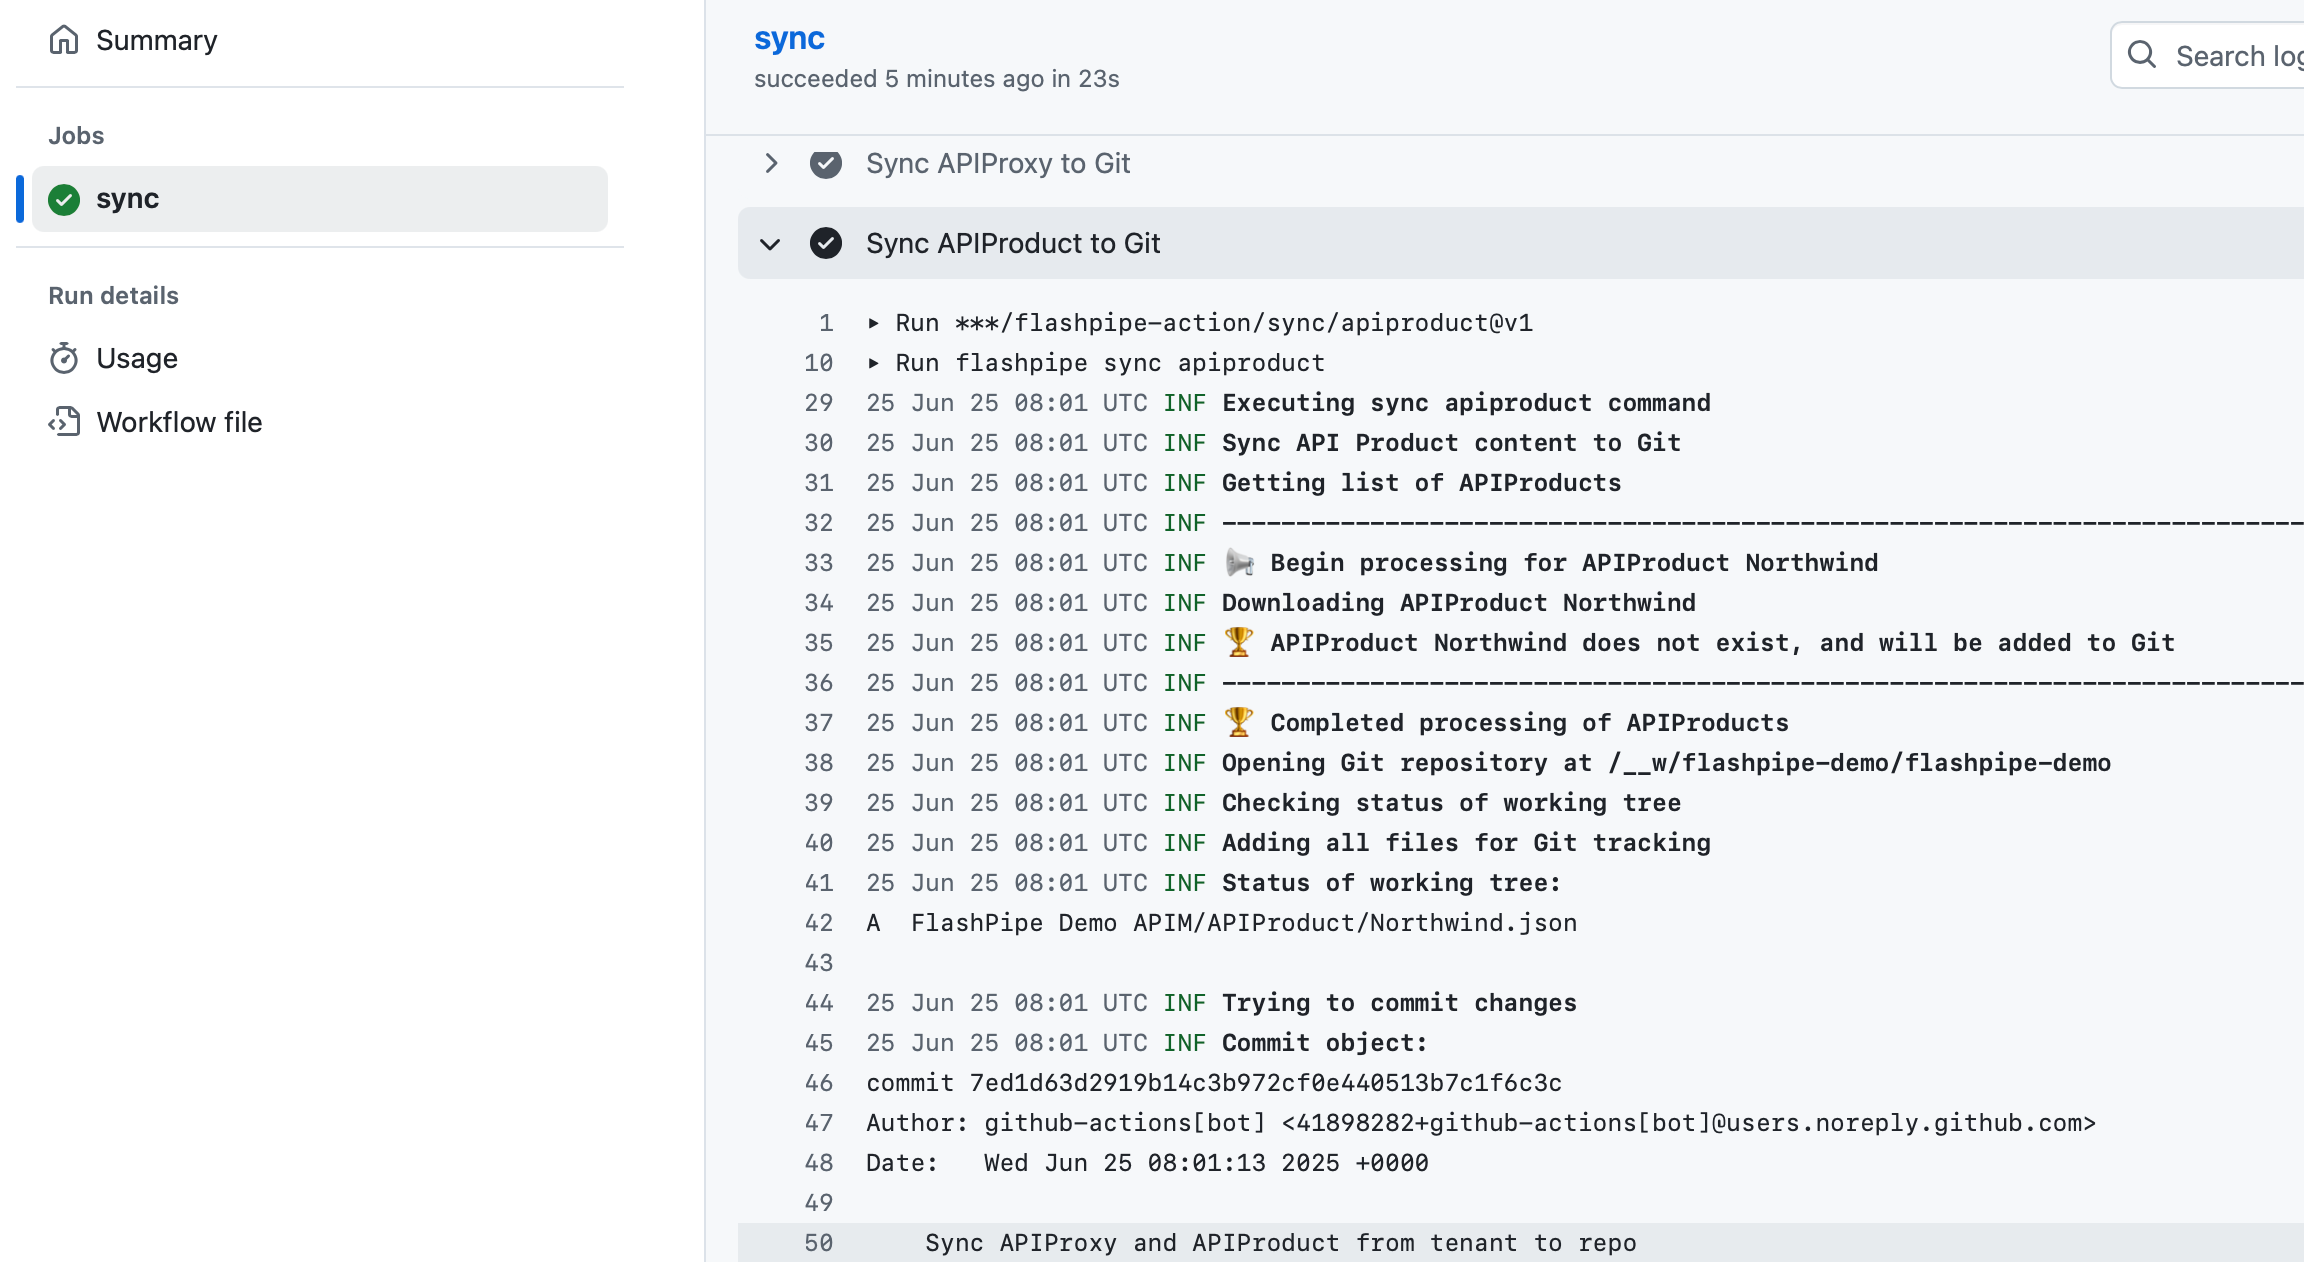Click log line number 42
The image size is (2304, 1262).
point(819,923)
